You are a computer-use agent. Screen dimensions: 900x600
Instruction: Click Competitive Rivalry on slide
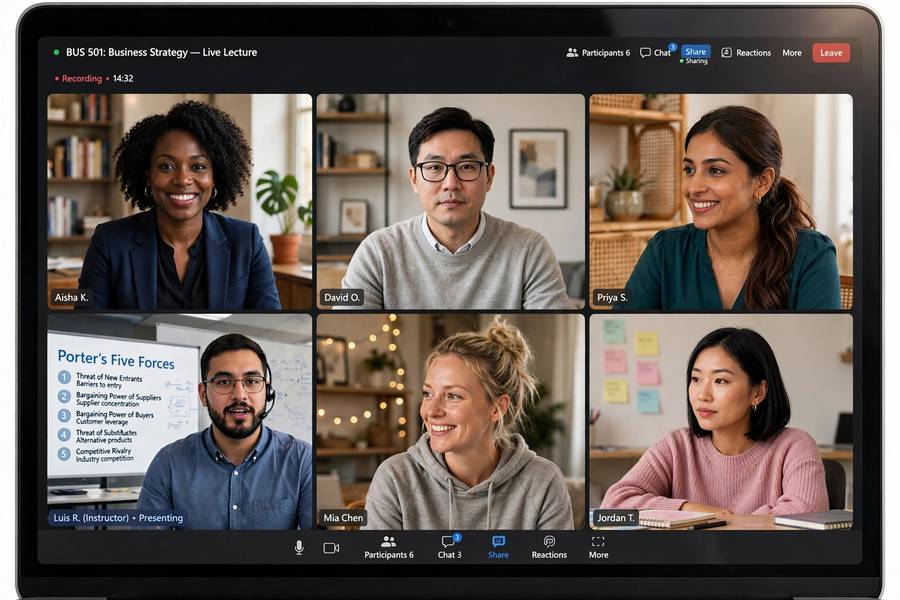103,451
